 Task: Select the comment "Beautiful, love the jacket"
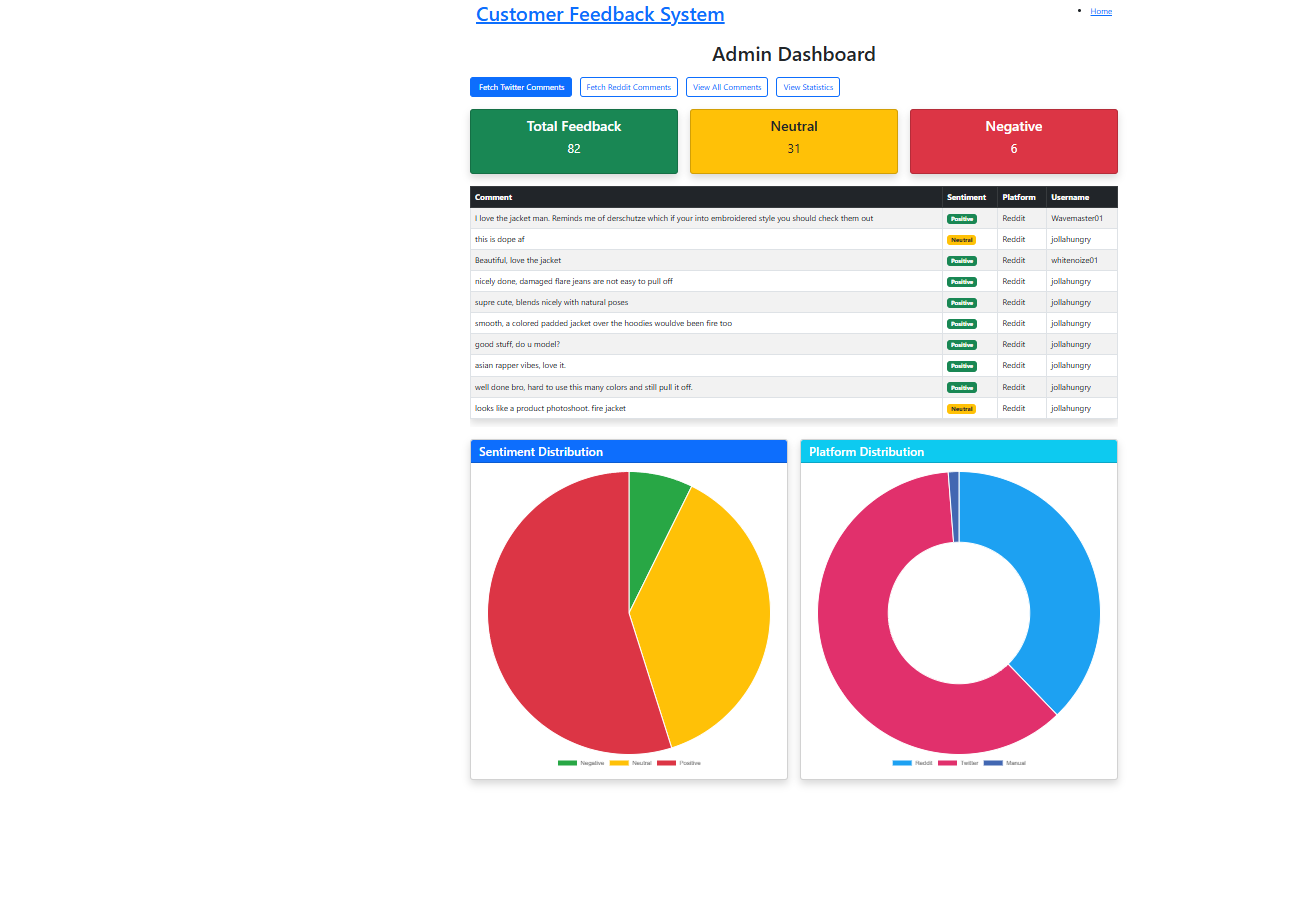pyautogui.click(x=518, y=260)
